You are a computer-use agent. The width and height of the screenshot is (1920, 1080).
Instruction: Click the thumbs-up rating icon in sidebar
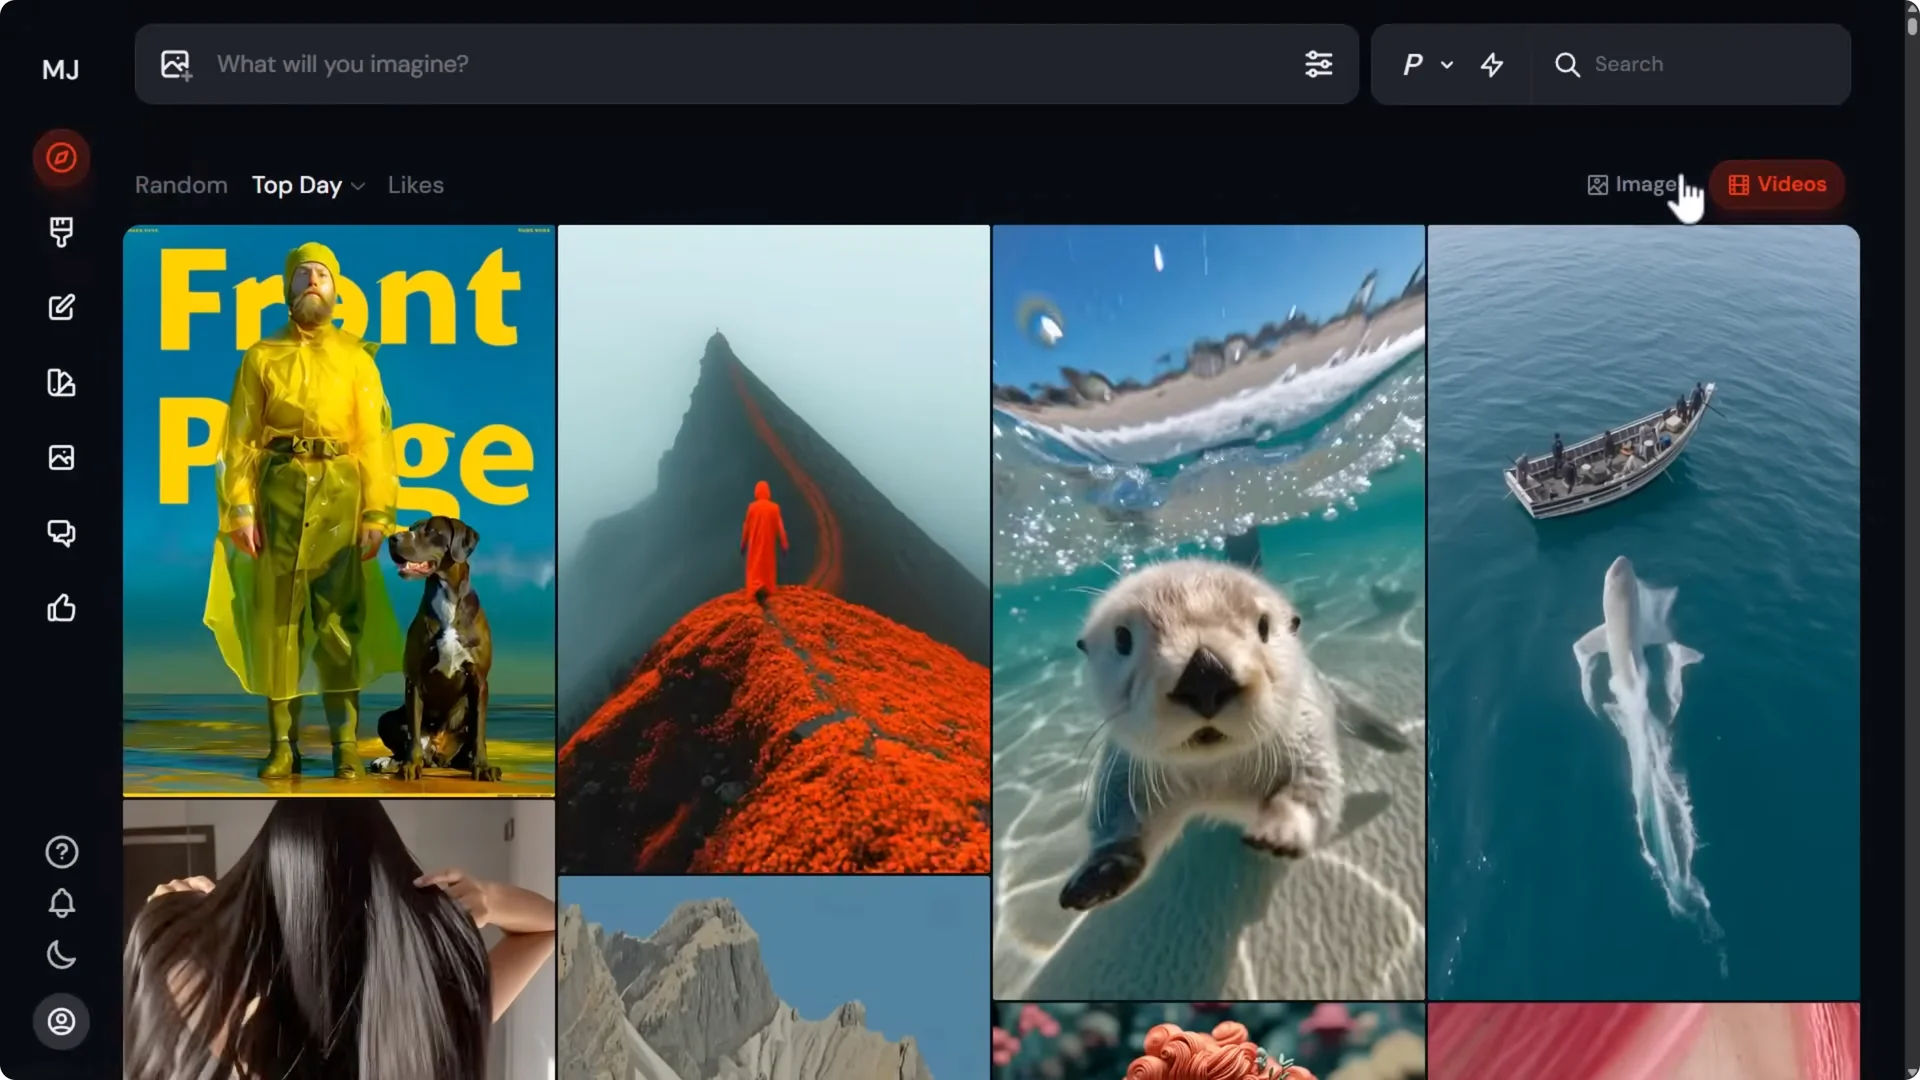coord(61,608)
